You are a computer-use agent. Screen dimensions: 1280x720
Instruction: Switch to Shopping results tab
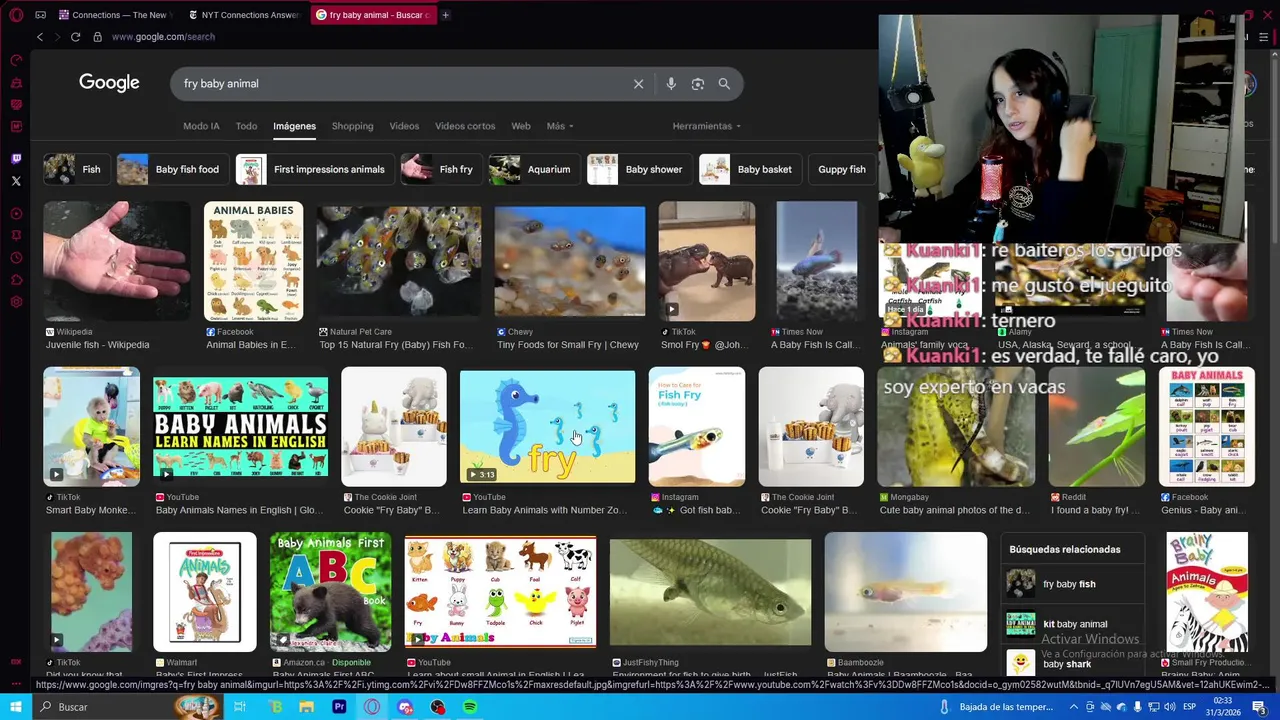(x=352, y=126)
